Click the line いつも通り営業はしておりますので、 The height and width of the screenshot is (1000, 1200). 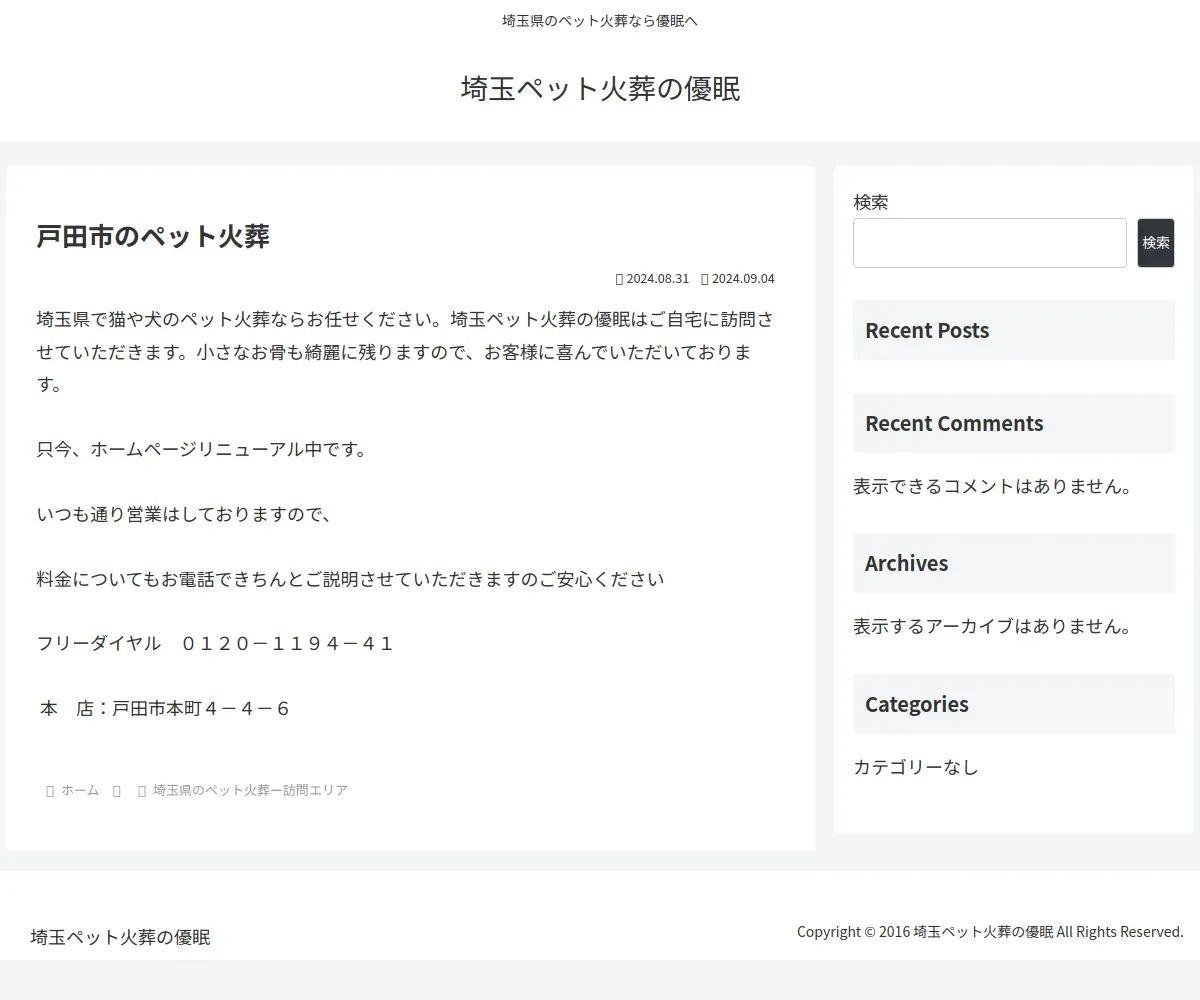pyautogui.click(x=184, y=515)
